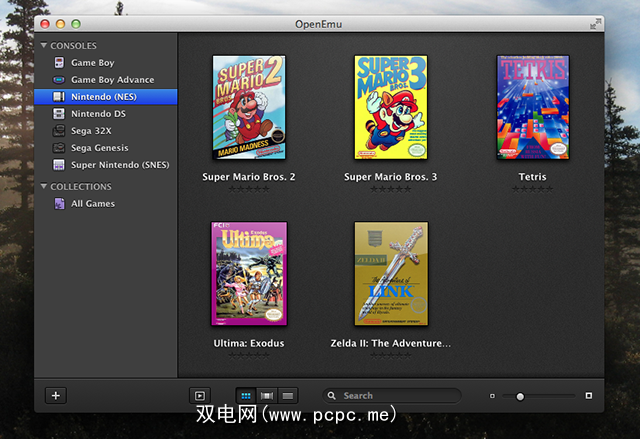Screen dimensions: 640x439
Task: Choose the Super Nintendo (SNES) icon
Action: (x=59, y=165)
